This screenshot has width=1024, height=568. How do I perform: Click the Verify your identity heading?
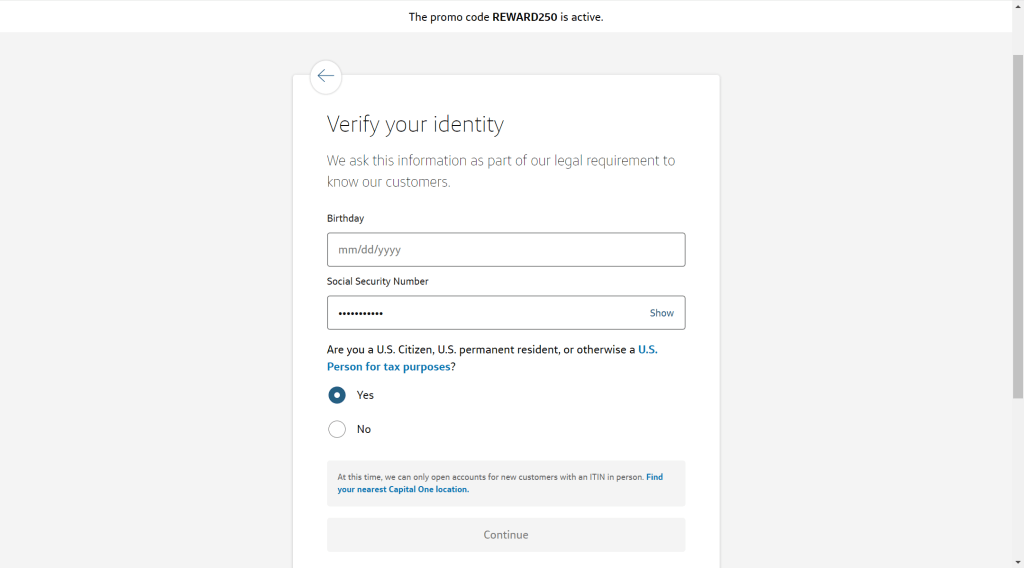415,124
